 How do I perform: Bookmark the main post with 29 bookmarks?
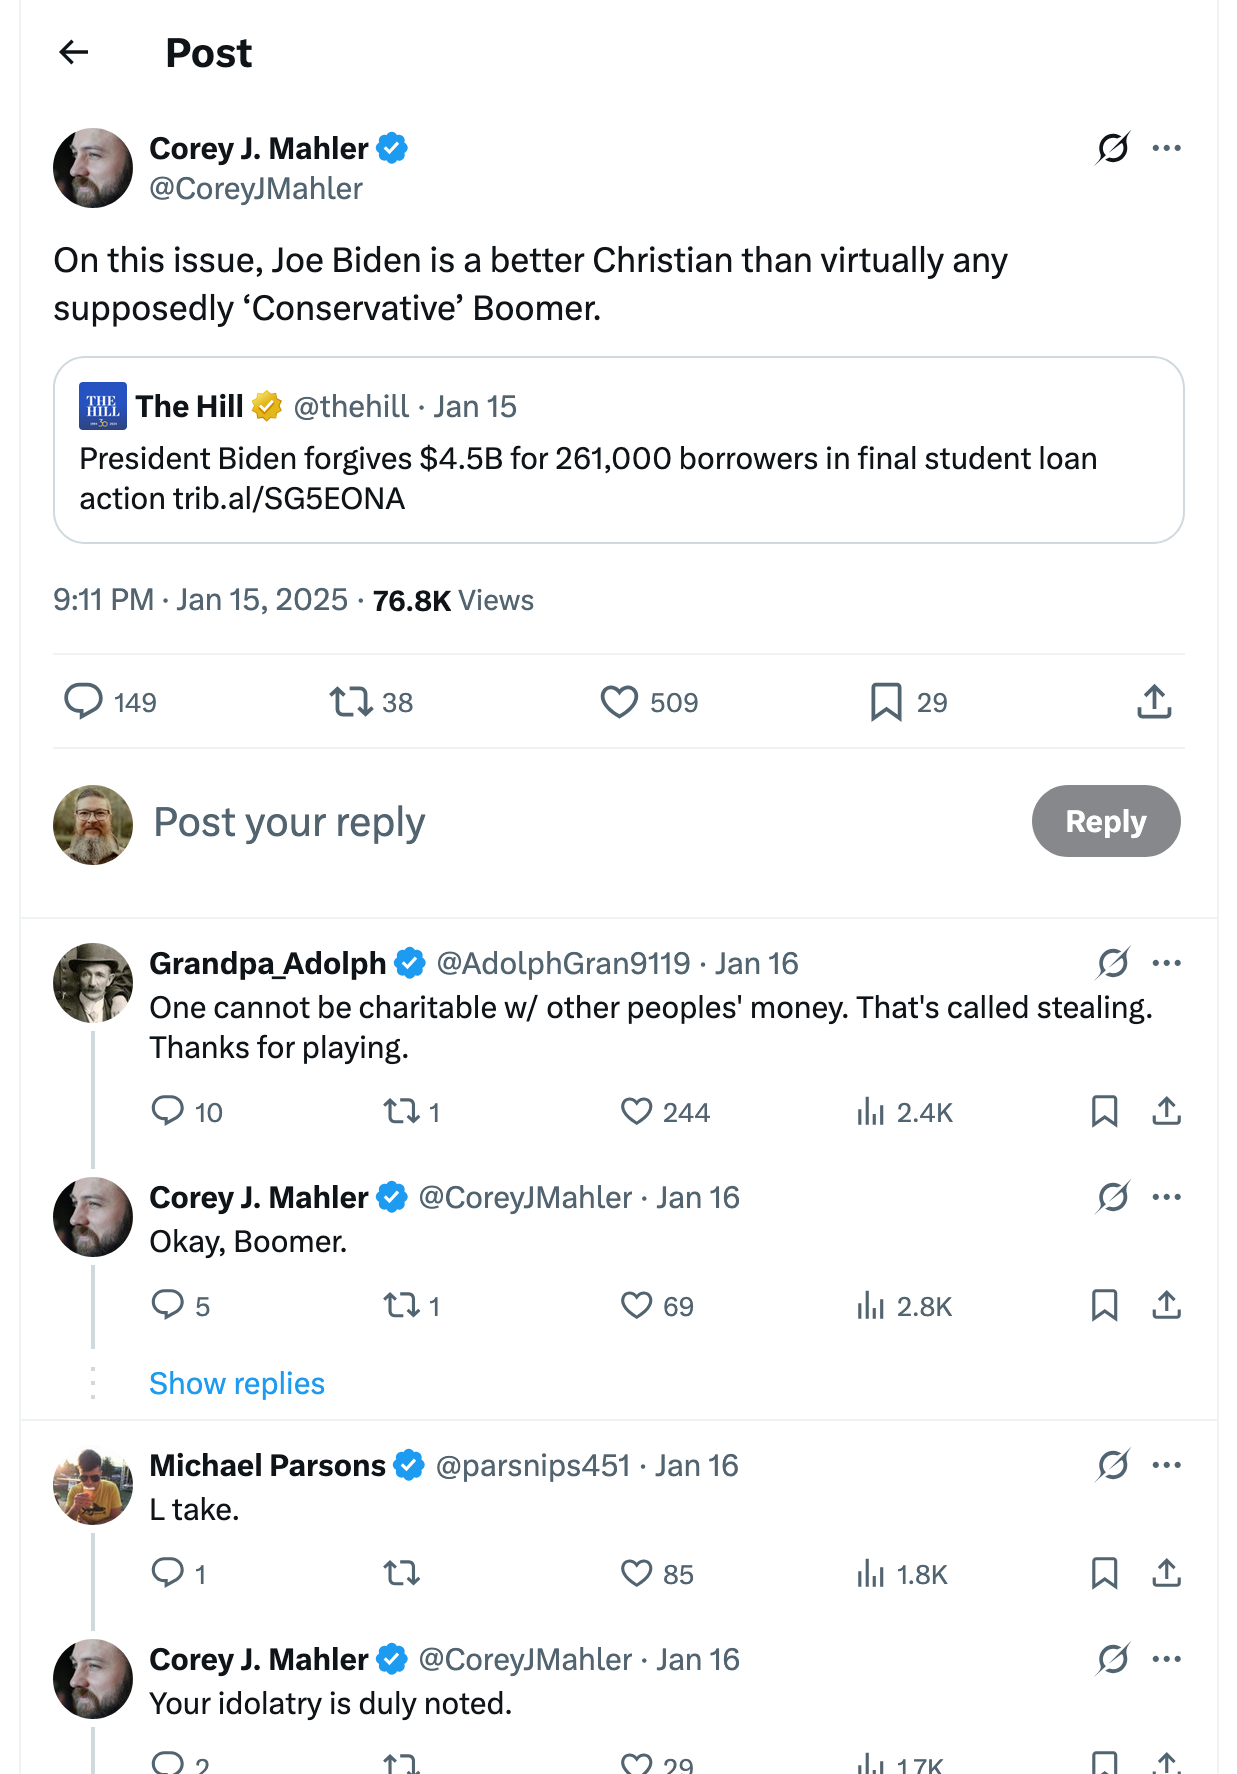[886, 702]
